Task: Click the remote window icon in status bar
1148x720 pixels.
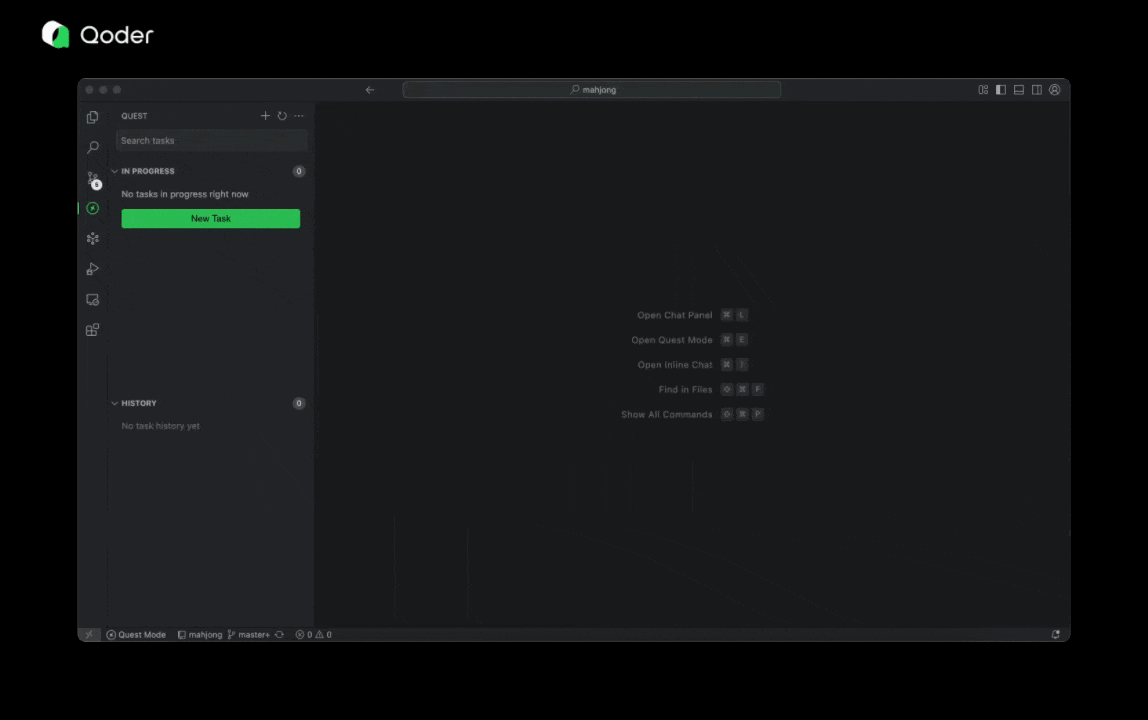Action: click(89, 634)
